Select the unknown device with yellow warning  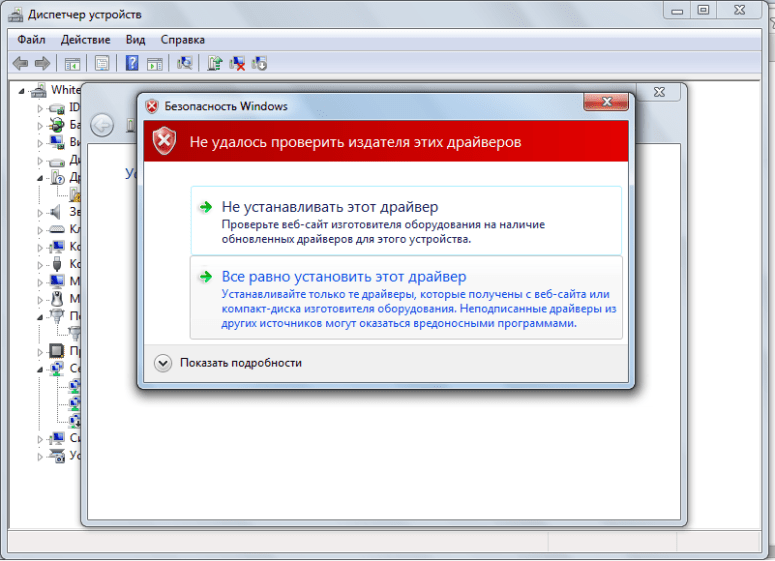pyautogui.click(x=75, y=194)
